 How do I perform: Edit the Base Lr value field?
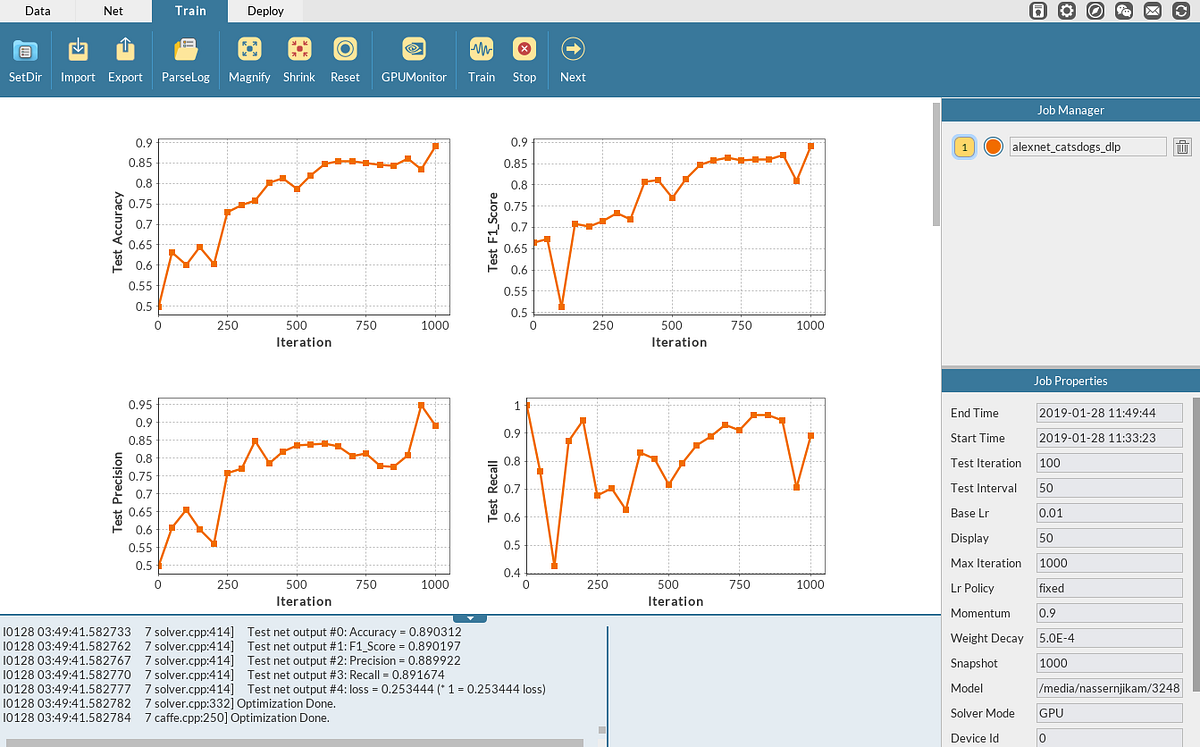click(1108, 513)
